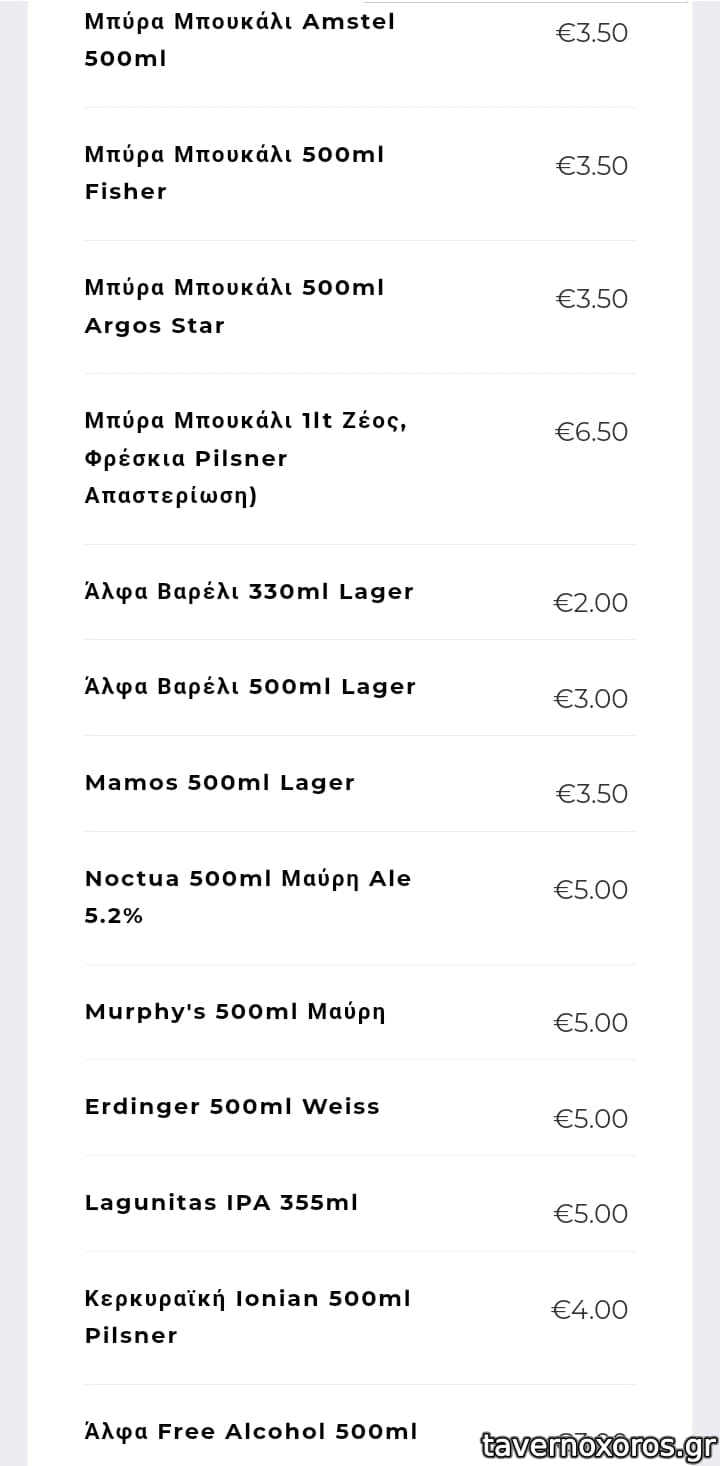This screenshot has height=1466, width=720.
Task: Click the €5.00 price next to Erdinger
Action: click(x=591, y=1118)
